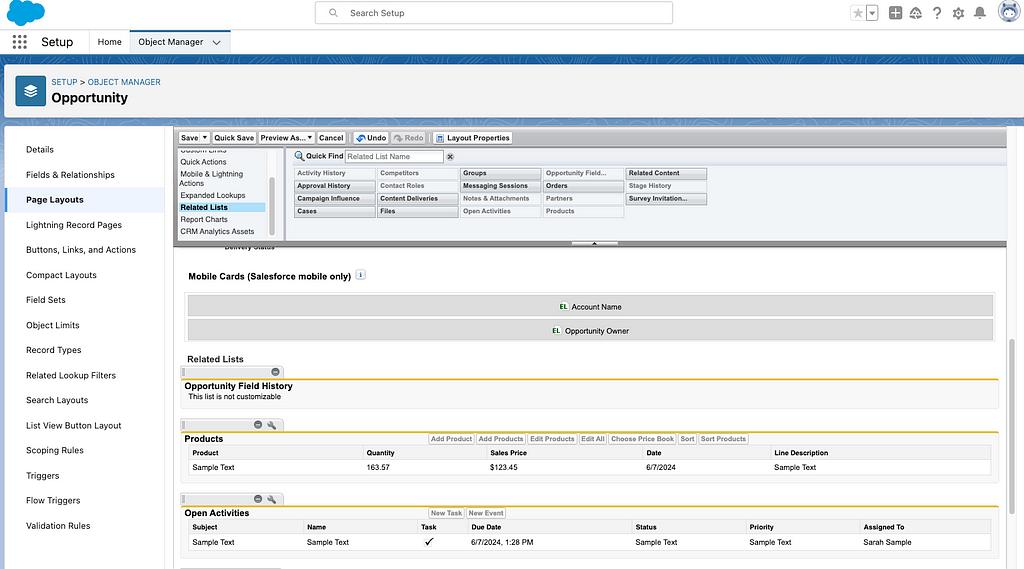Click the Quick Save button
This screenshot has width=1024, height=569.
(x=234, y=138)
